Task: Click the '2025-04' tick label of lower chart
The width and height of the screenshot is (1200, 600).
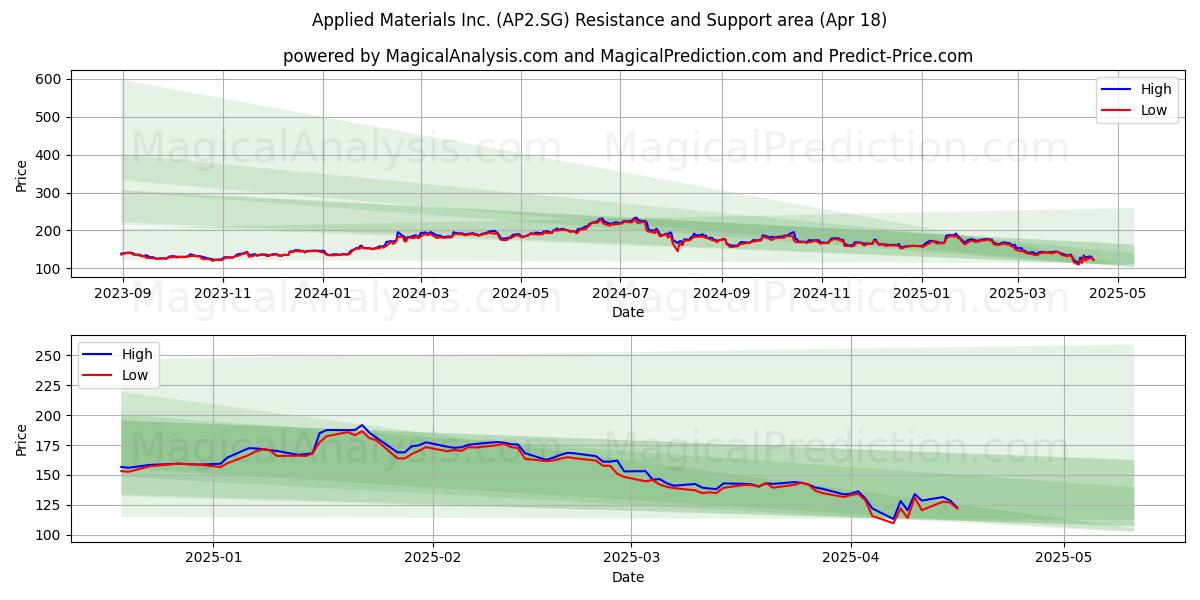Action: 851,559
